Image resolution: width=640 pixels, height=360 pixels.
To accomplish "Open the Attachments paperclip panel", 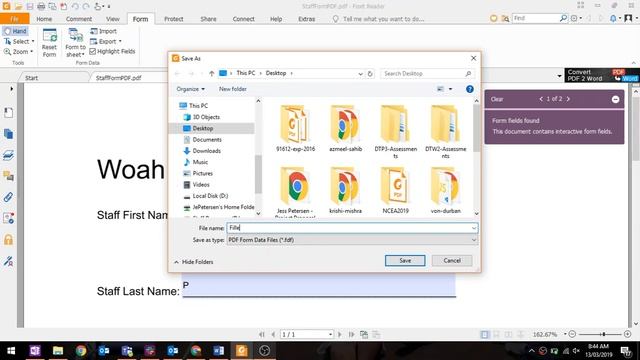I will [x=8, y=198].
